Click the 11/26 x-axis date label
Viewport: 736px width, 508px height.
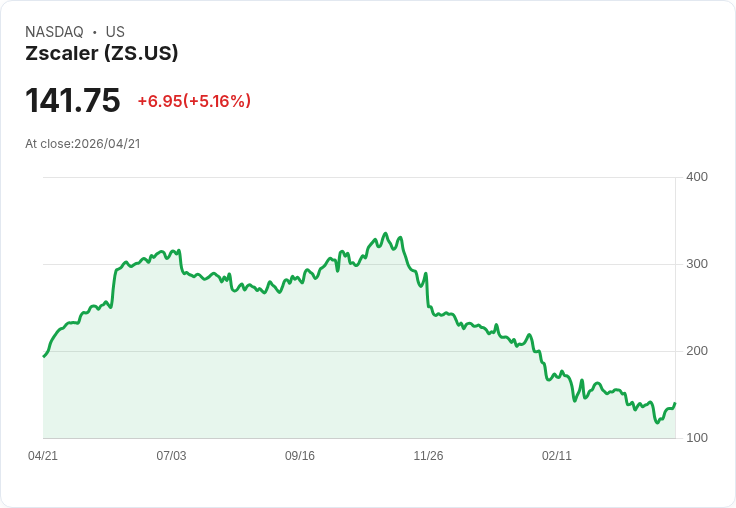point(428,456)
